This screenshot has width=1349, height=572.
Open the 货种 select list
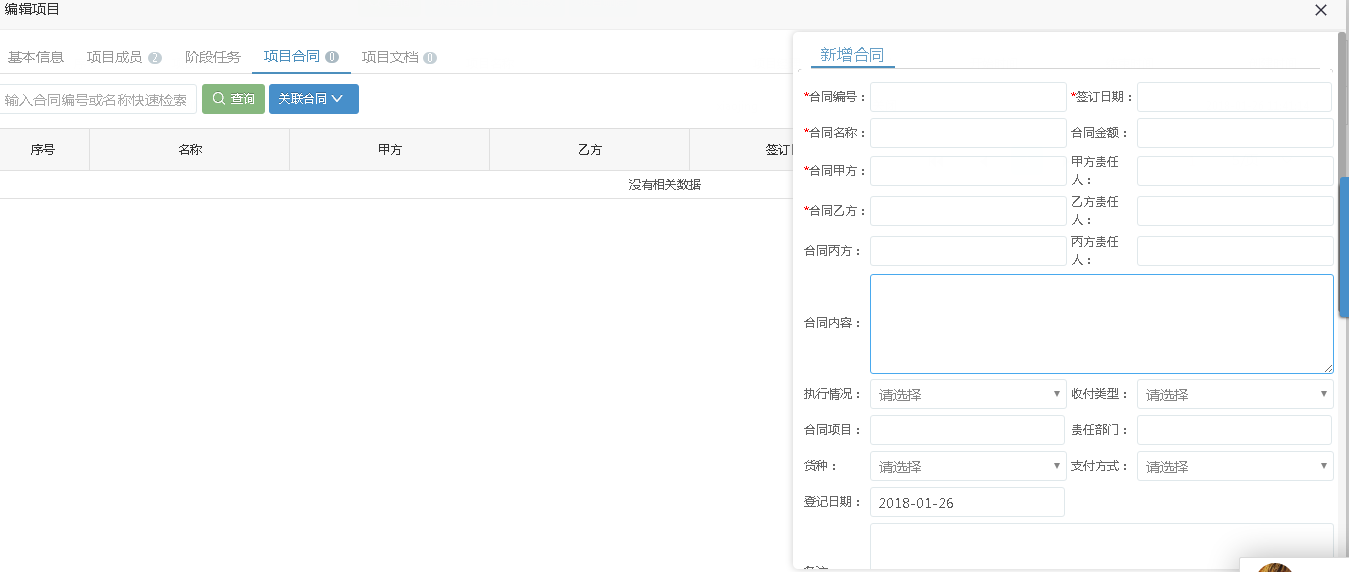click(967, 466)
